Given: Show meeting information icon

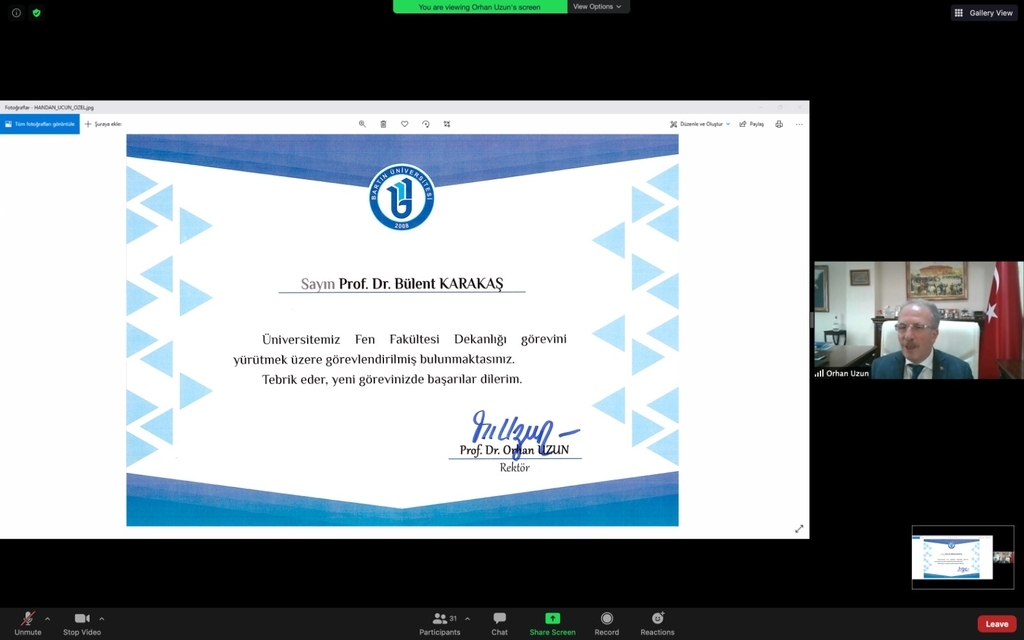Looking at the screenshot, I should click(16, 13).
